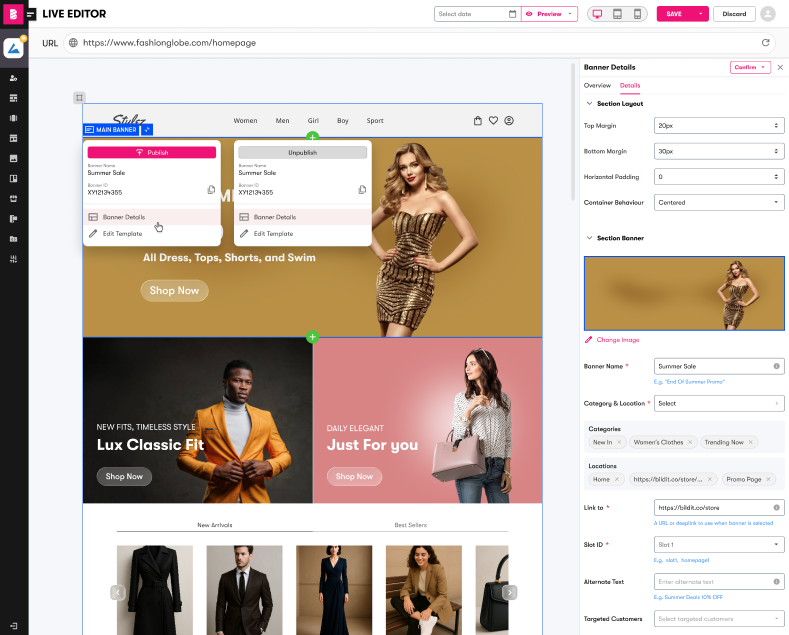Open the Preview dropdown arrow

[x=570, y=14]
